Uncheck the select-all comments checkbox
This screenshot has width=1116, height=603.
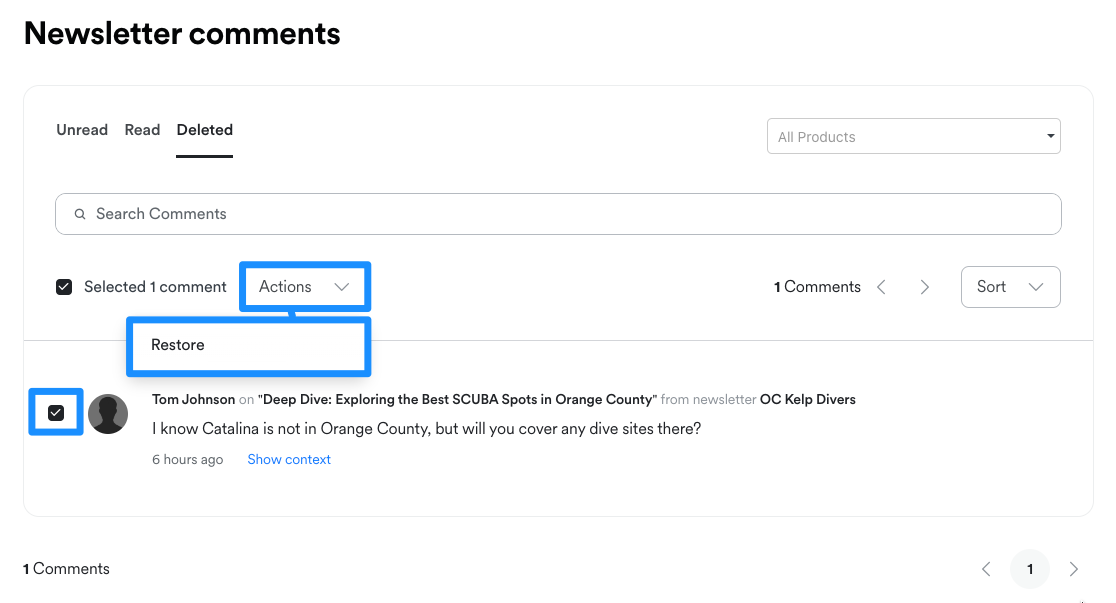point(64,287)
